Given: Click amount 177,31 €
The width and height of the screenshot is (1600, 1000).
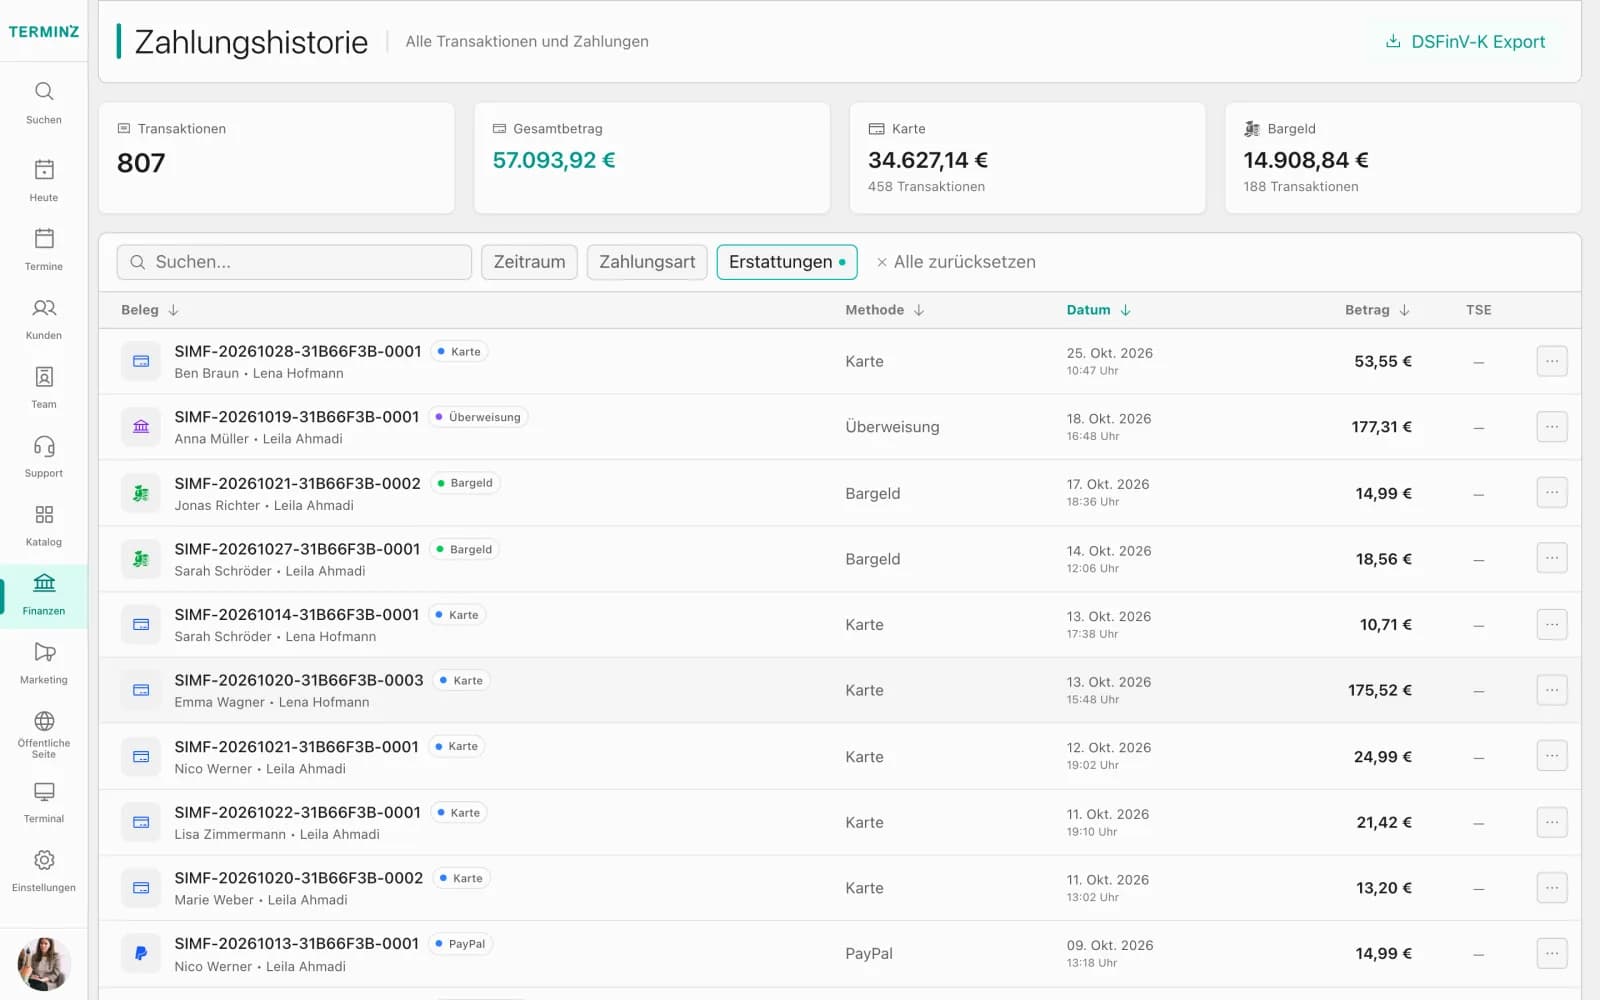Looking at the screenshot, I should (1381, 427).
